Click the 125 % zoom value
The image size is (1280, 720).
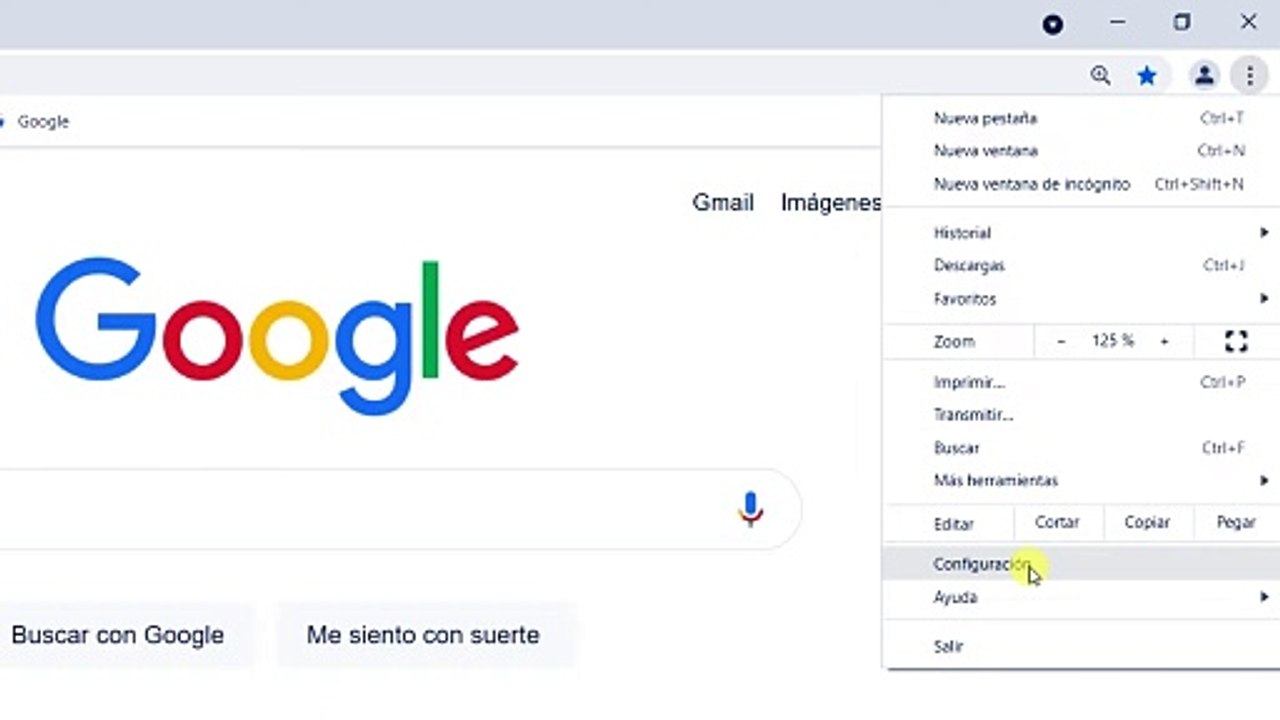click(1113, 341)
